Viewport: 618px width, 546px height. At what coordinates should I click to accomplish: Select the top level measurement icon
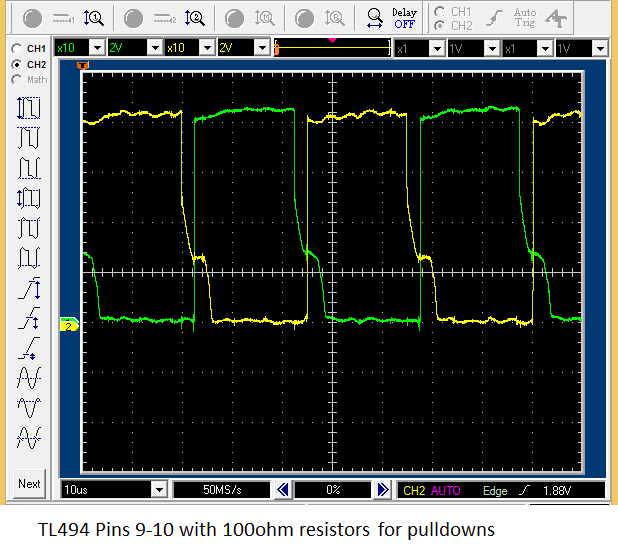pyautogui.click(x=29, y=228)
